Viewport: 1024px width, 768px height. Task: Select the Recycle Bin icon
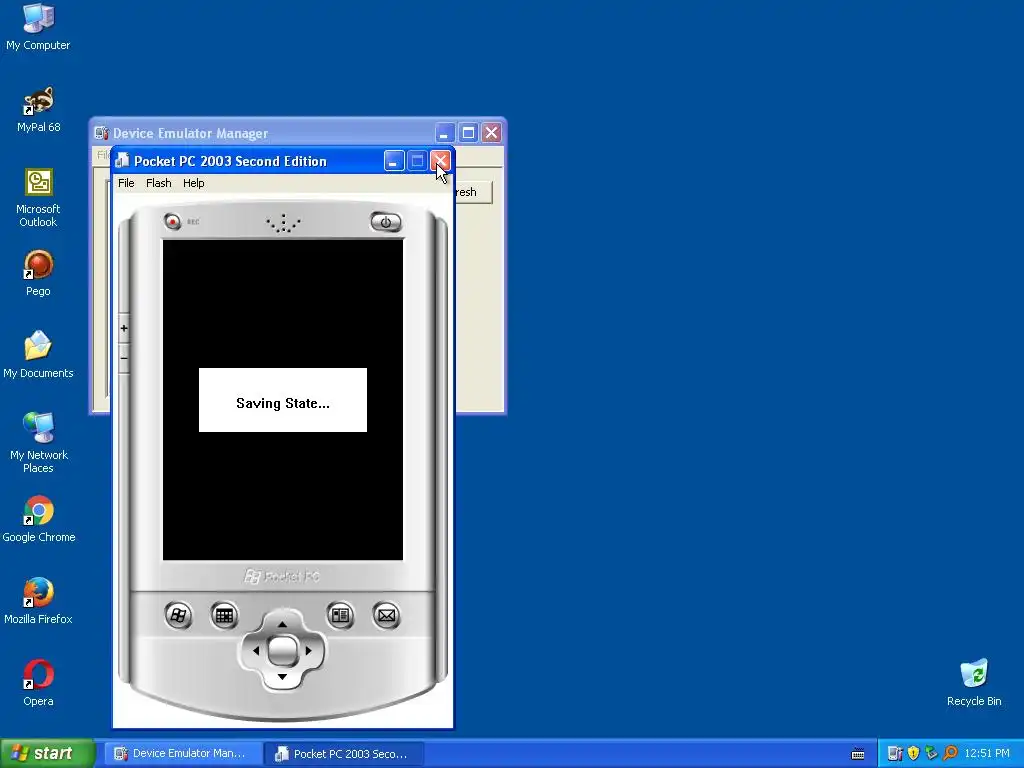pos(974,684)
